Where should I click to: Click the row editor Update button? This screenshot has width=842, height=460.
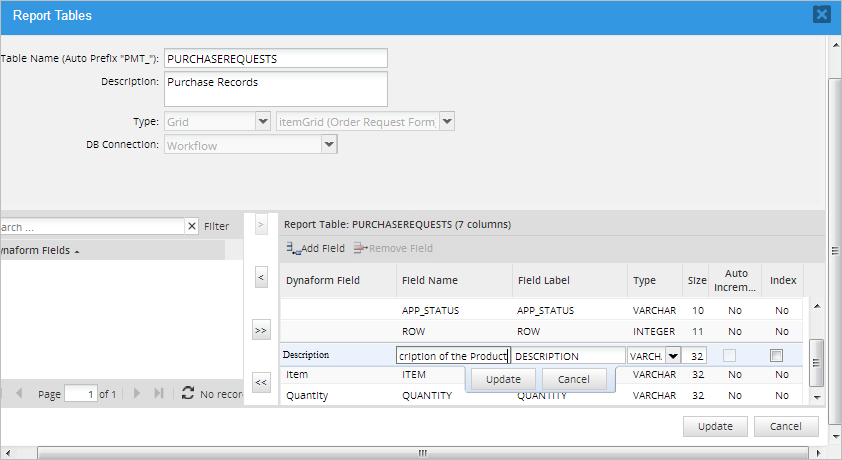(503, 380)
